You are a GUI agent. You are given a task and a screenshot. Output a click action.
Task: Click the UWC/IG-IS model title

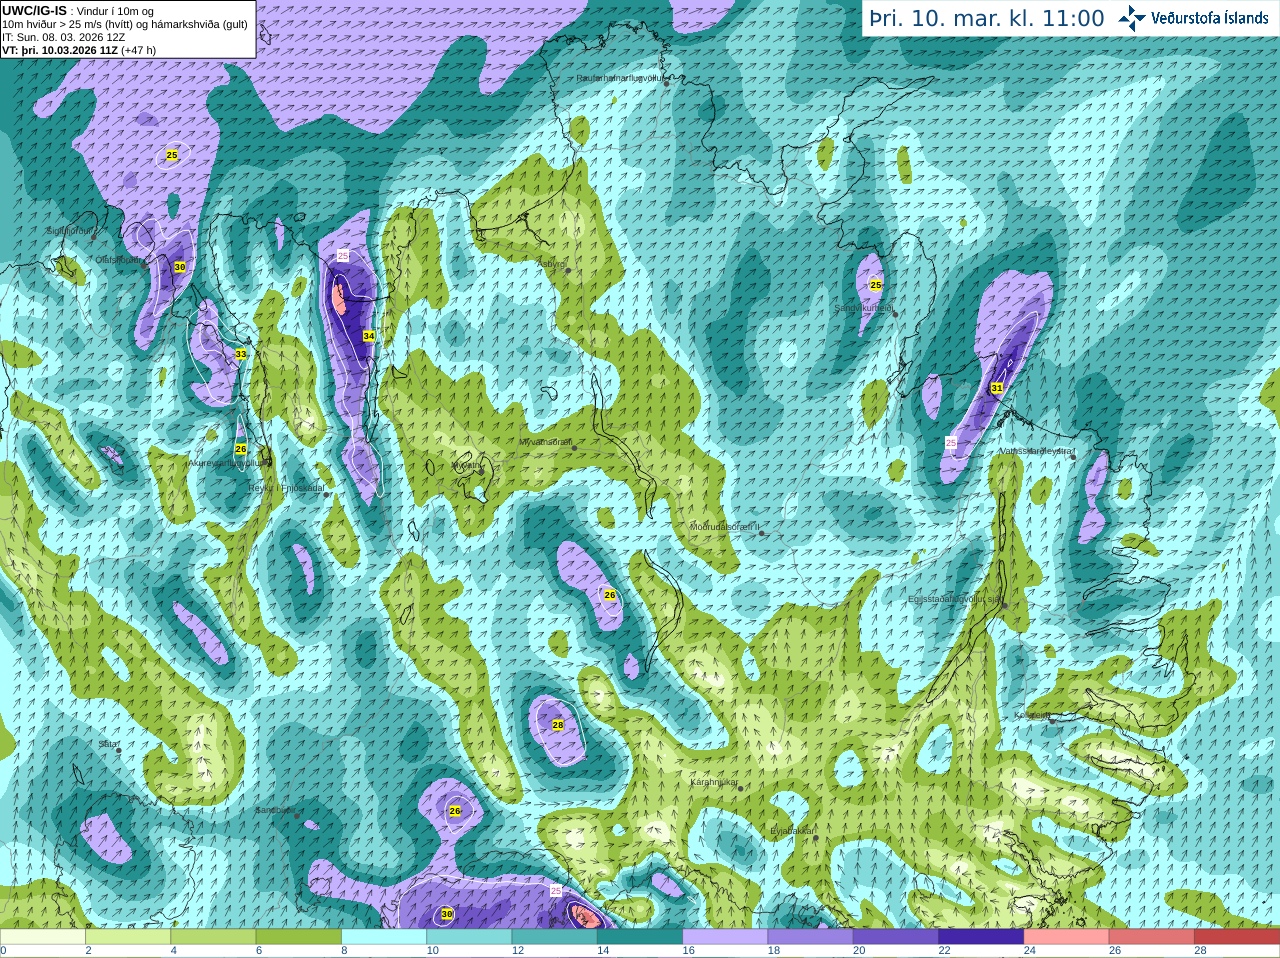[34, 10]
